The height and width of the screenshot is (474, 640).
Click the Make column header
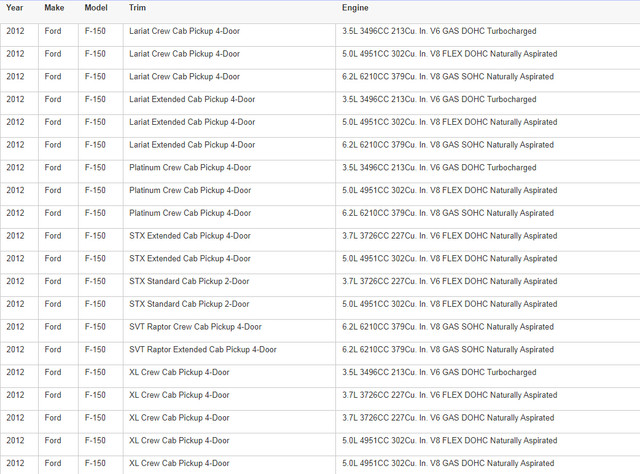tap(54, 8)
